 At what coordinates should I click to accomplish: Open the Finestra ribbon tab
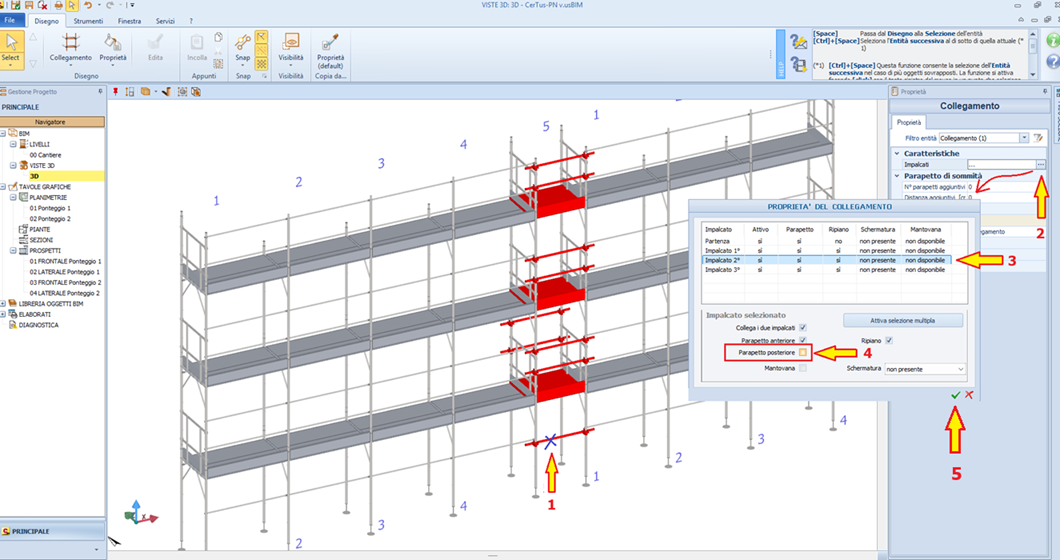[x=129, y=20]
